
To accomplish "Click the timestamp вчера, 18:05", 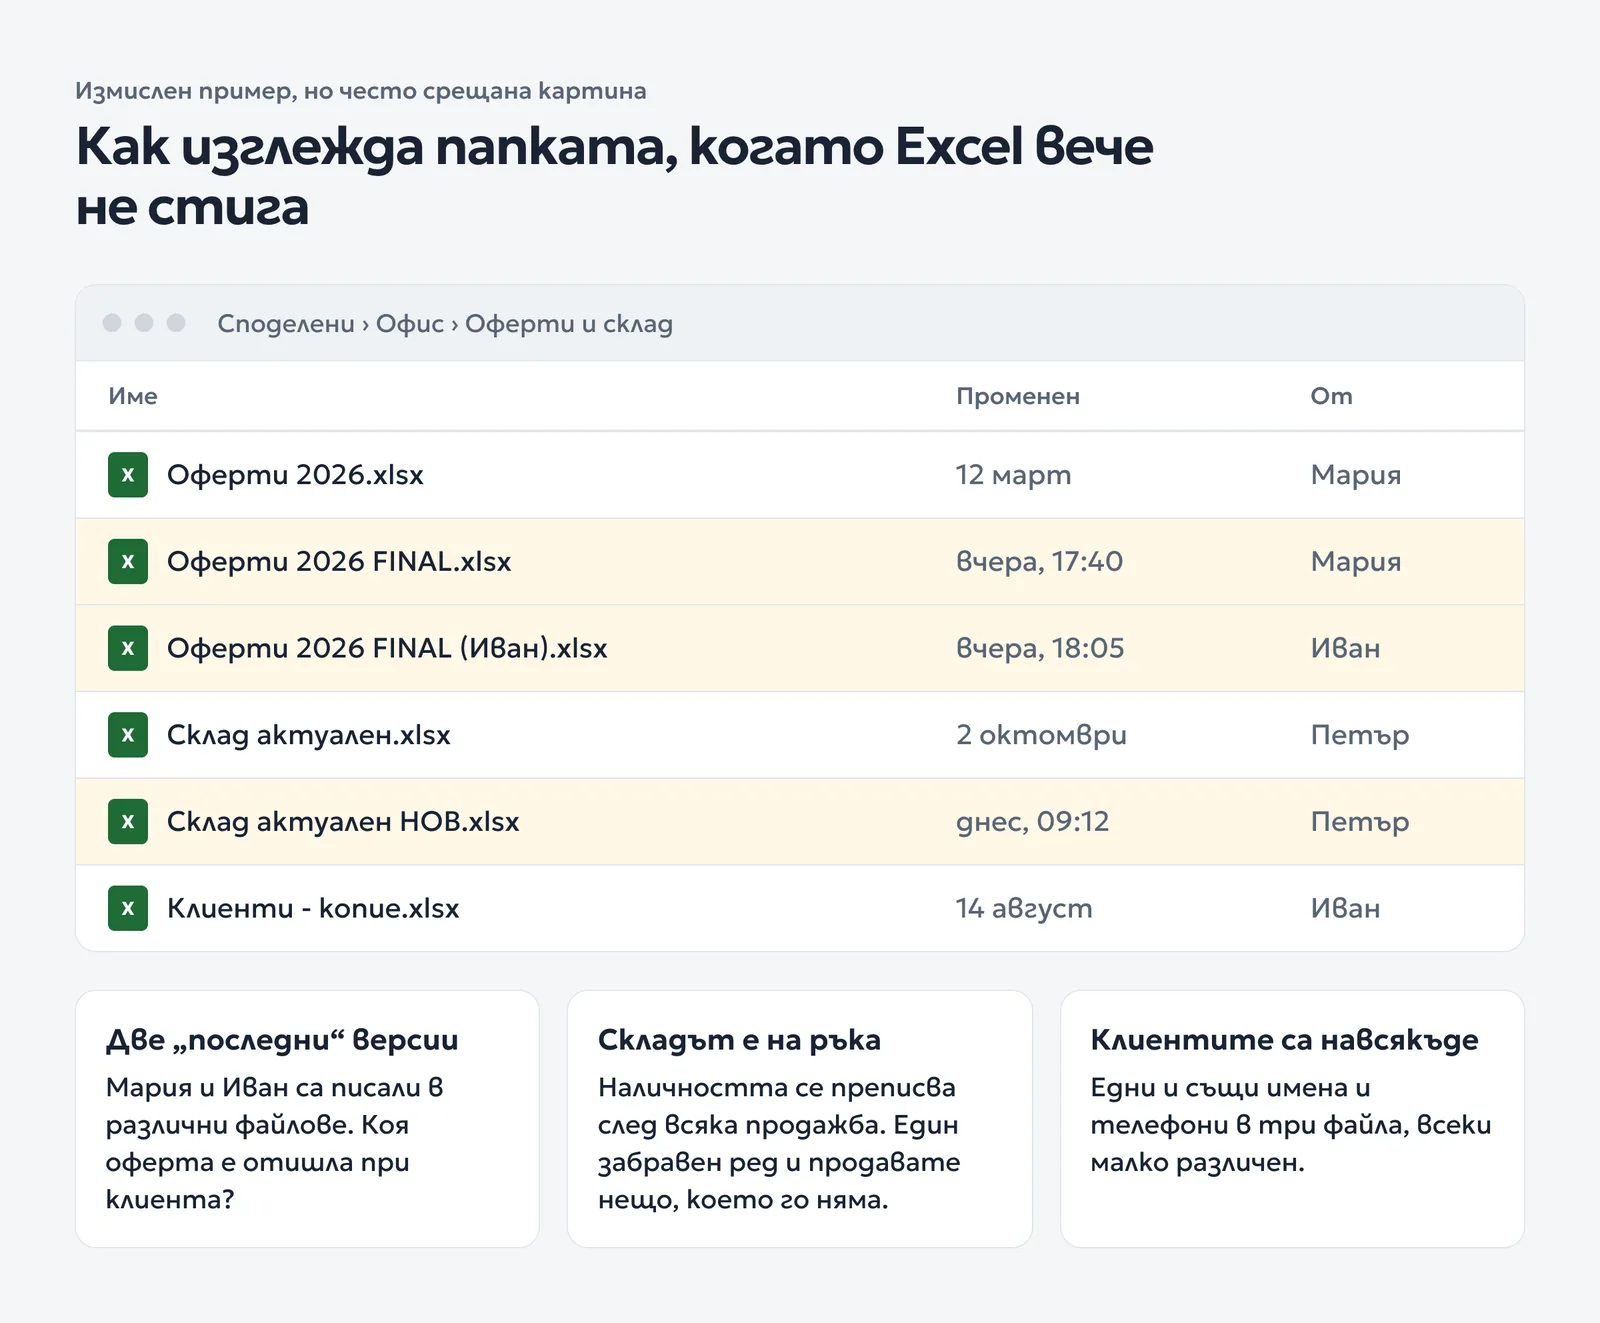I will pos(1040,648).
